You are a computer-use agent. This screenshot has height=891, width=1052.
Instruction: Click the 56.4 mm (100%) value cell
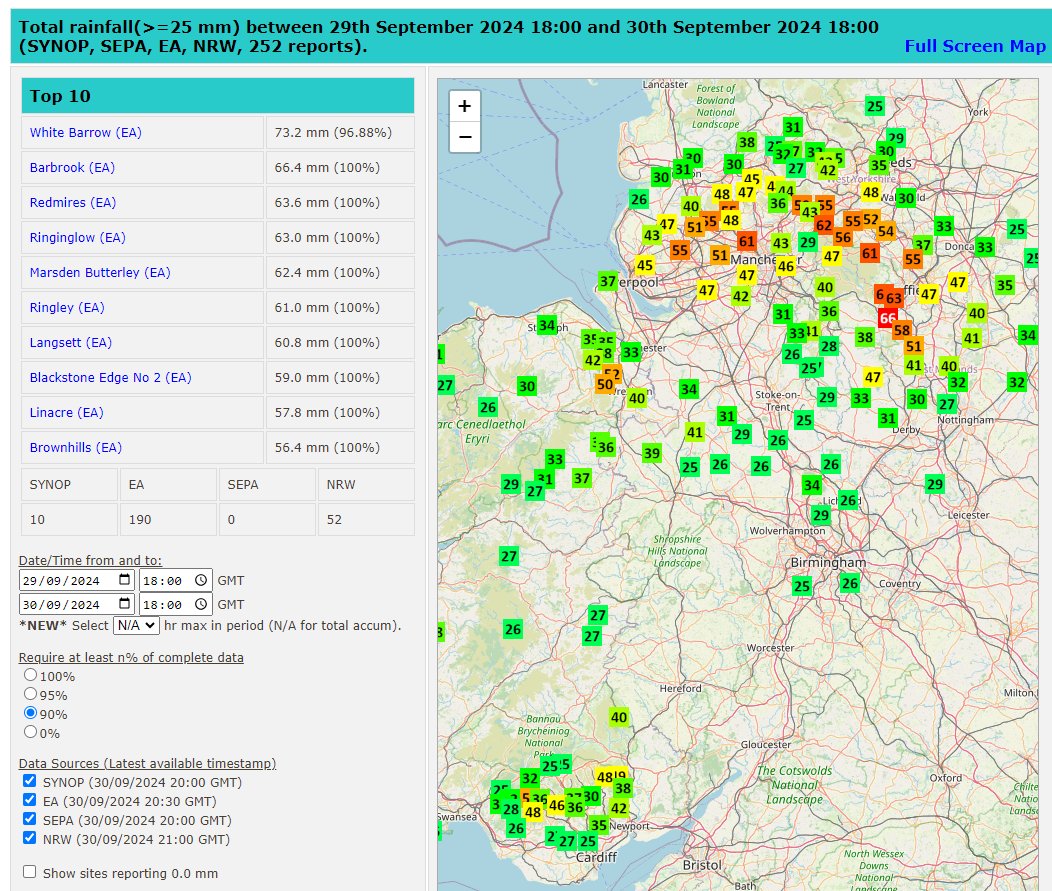[x=340, y=448]
